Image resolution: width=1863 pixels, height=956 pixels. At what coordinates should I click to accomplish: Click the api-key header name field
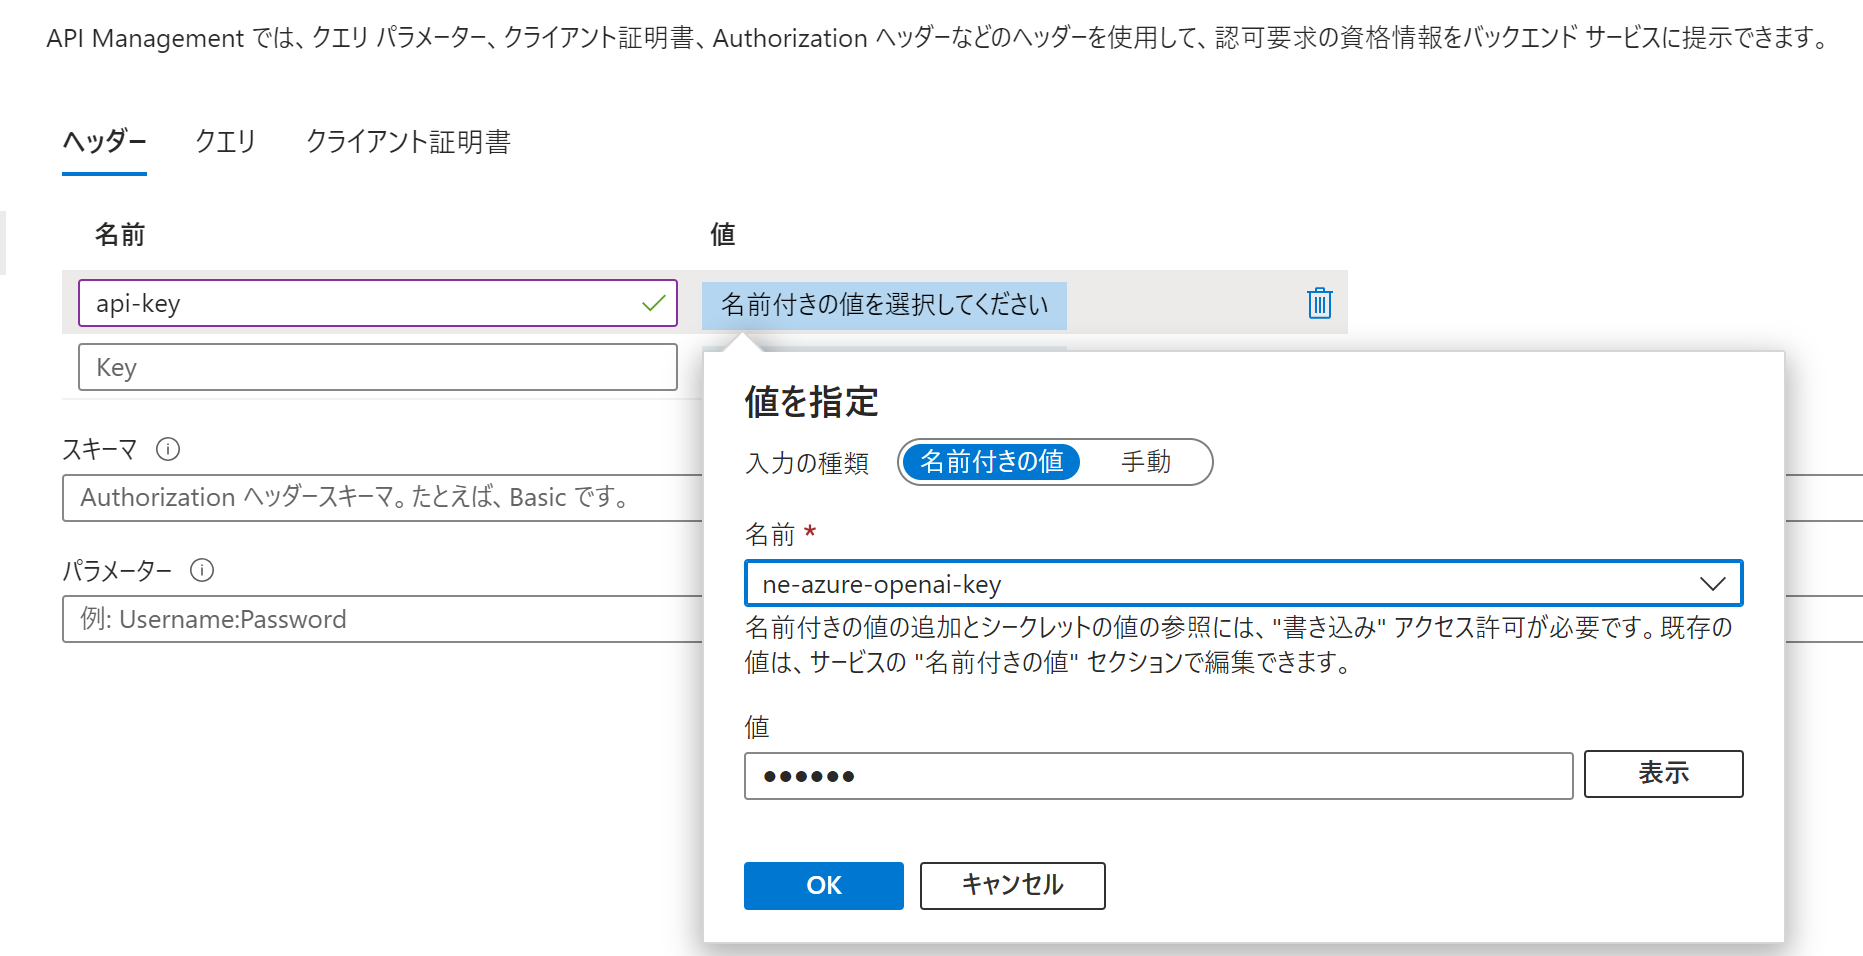click(360, 303)
